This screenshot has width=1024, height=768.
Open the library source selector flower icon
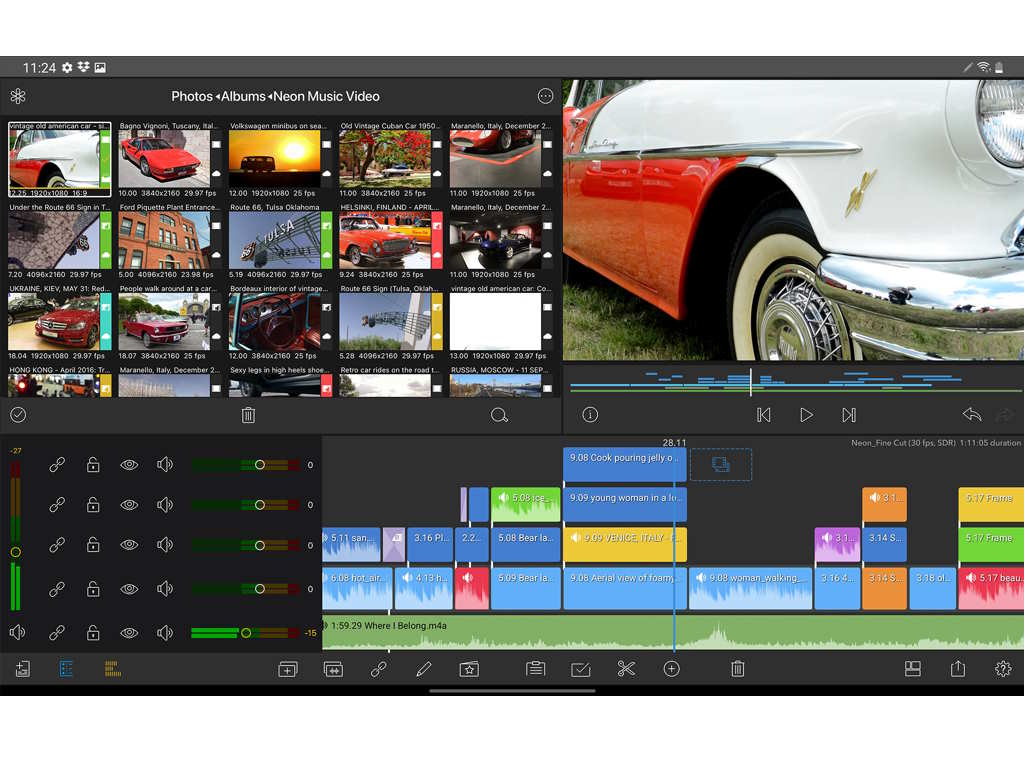tap(18, 97)
